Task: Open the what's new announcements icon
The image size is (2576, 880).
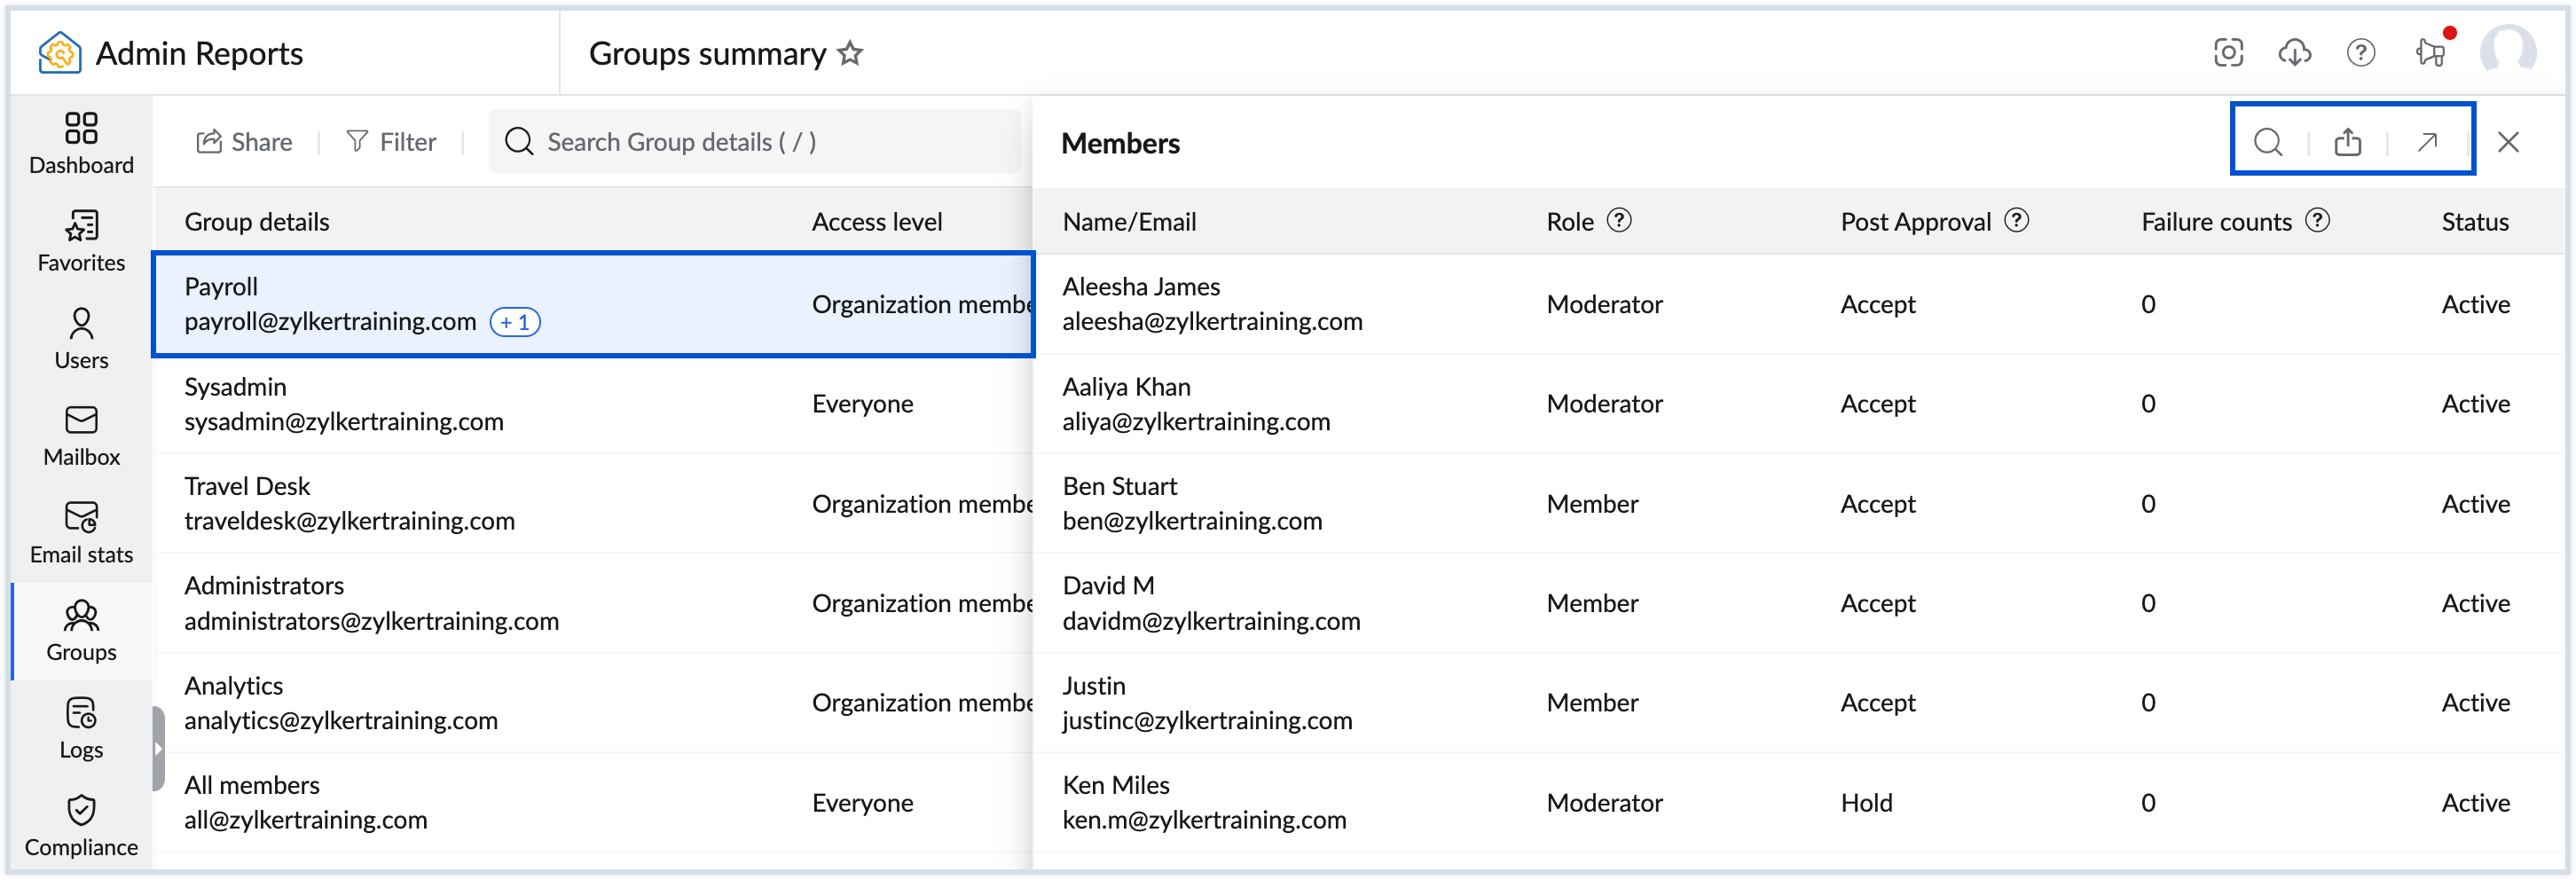Action: 2430,53
